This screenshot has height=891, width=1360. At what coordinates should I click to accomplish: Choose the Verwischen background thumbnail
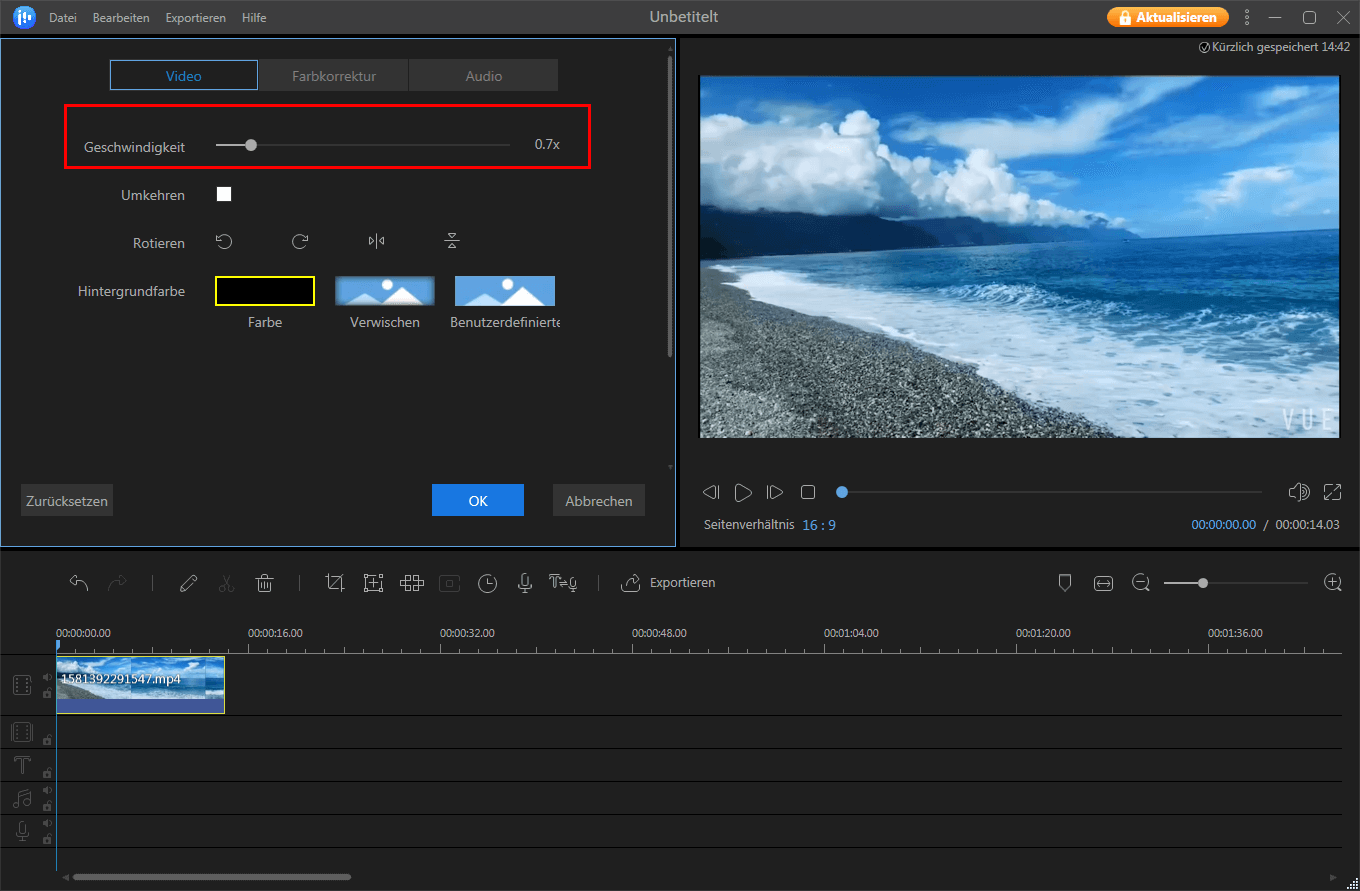tap(384, 290)
